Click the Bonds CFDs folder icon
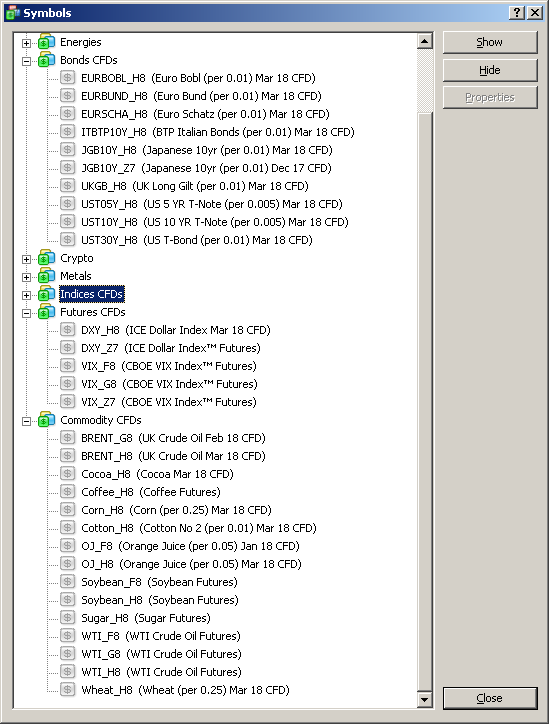Screen dimensions: 549x724 click(47, 60)
